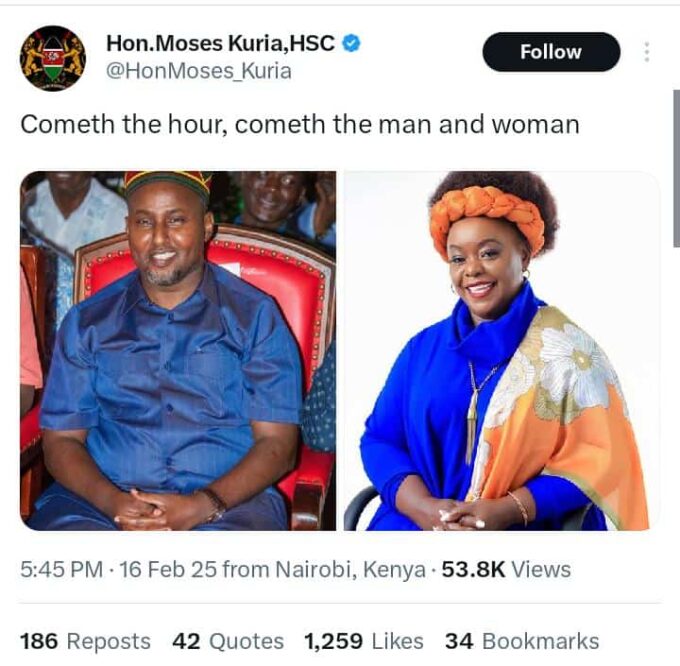Click the Kenya coat of arms avatar

(x=52, y=58)
